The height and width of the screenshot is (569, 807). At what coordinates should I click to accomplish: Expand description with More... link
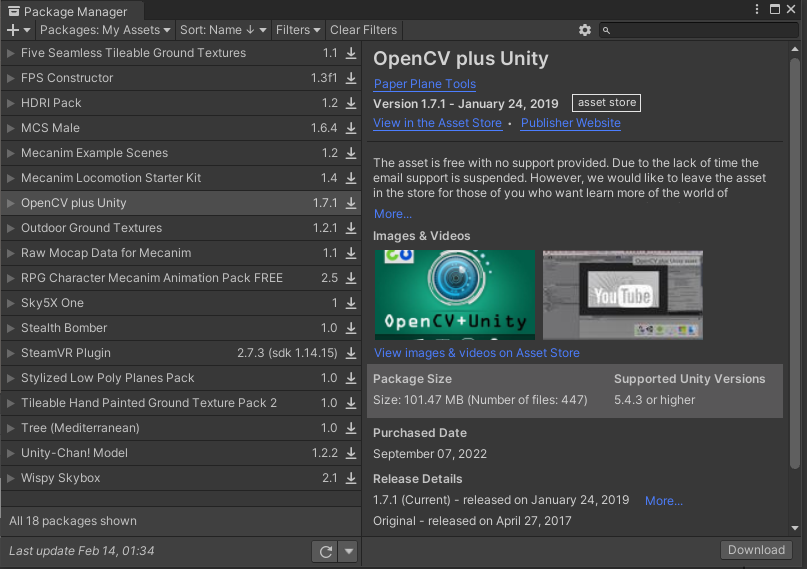pos(393,214)
